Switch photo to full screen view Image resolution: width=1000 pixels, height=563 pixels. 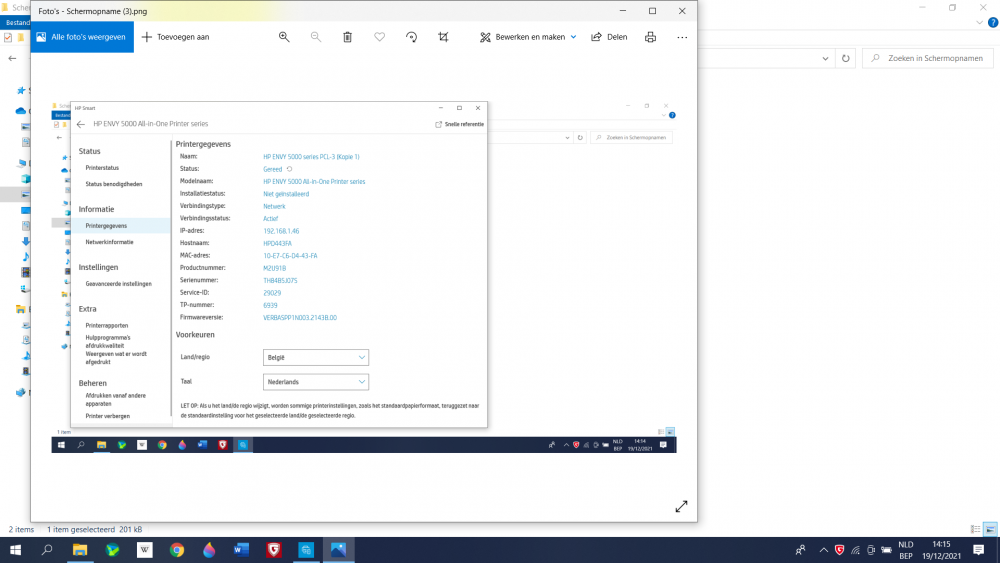point(681,506)
